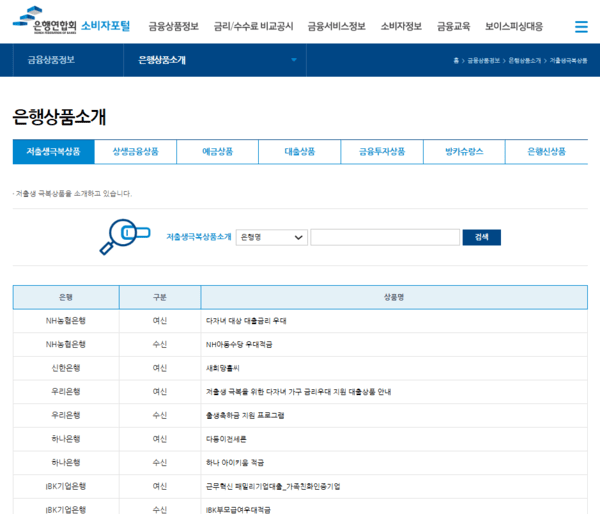Open the 금리/수수료 비교공시 menu
This screenshot has width=600, height=514.
[253, 26]
